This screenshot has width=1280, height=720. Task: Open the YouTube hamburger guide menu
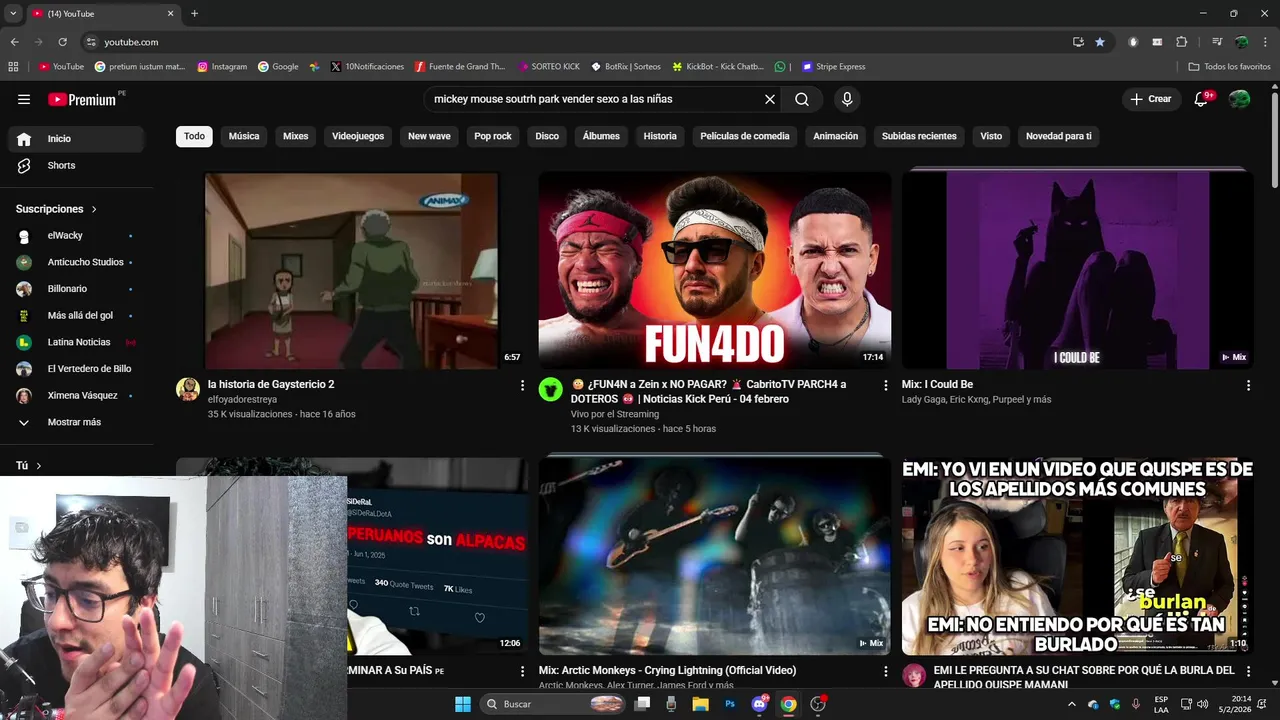pos(24,99)
